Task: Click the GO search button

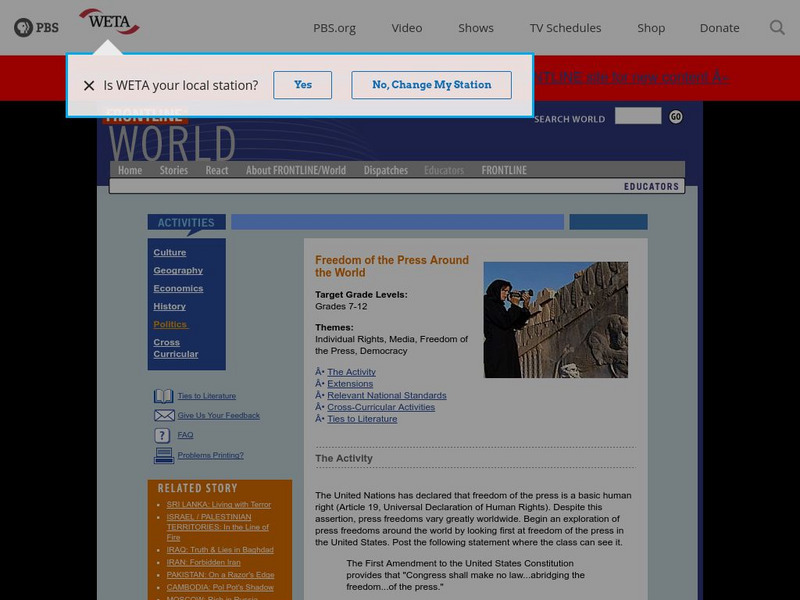Action: tap(676, 117)
